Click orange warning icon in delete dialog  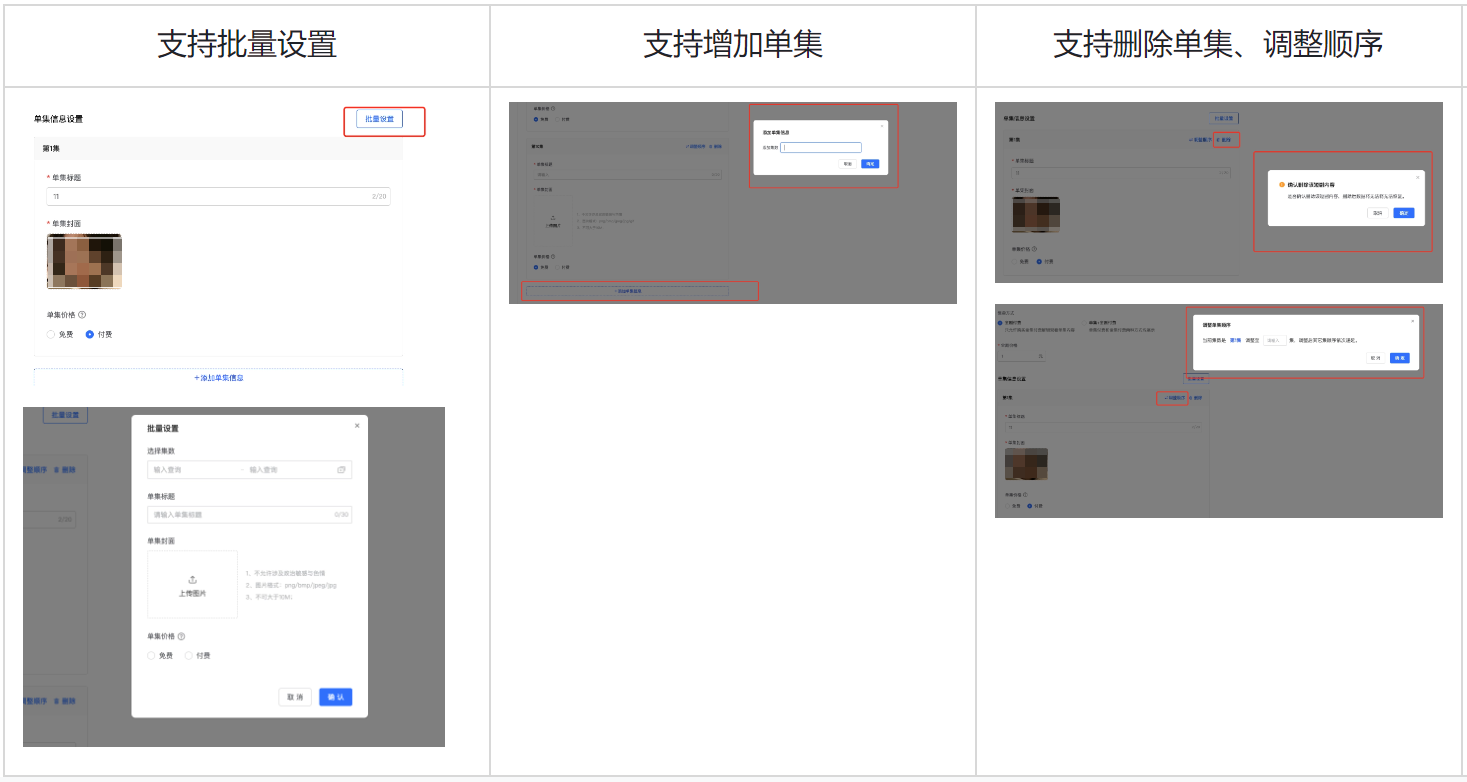tap(1282, 184)
